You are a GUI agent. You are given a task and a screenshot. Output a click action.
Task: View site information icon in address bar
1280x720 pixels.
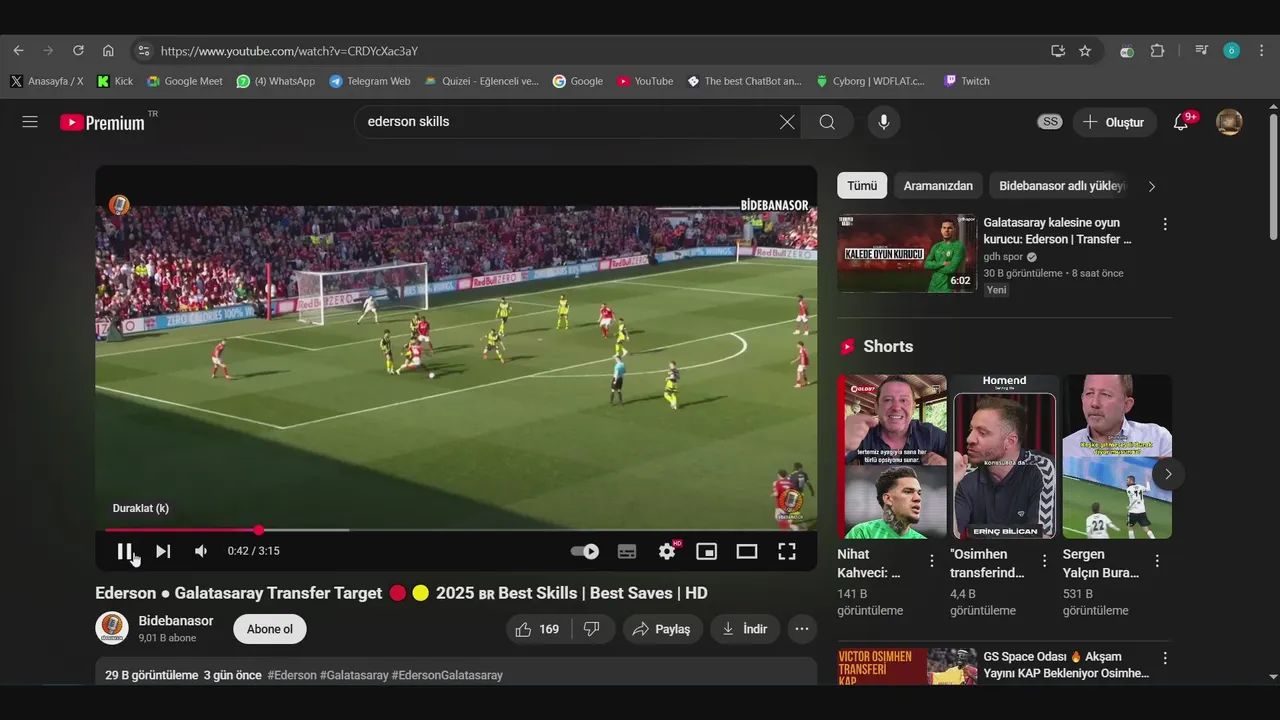143,51
